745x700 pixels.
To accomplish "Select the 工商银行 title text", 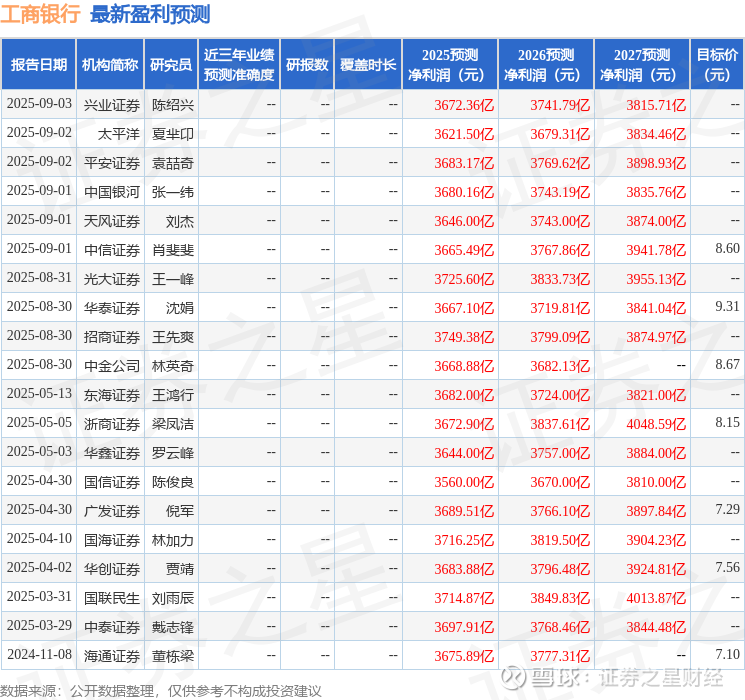I will [40, 14].
